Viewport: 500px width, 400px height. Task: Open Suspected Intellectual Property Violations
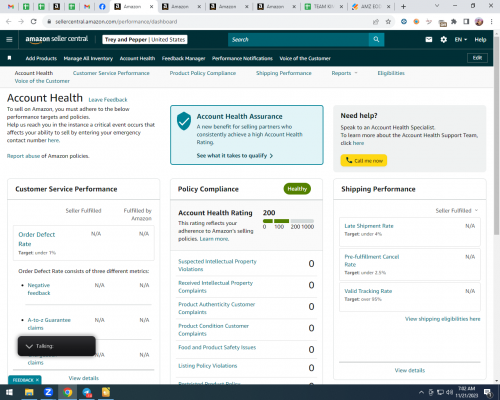pyautogui.click(x=217, y=265)
